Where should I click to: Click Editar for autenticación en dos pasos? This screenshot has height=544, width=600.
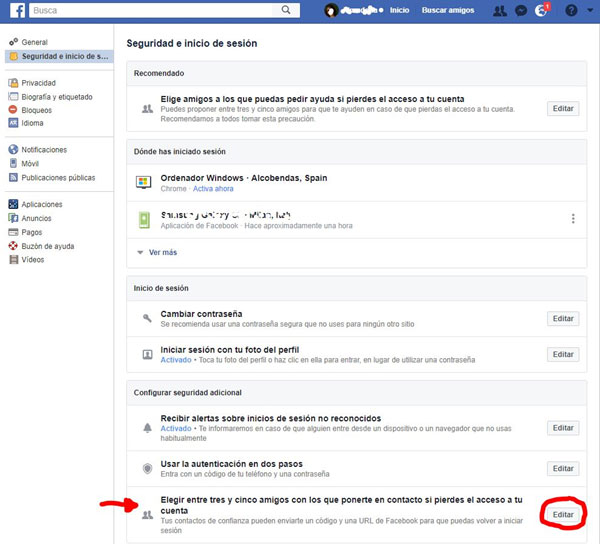tap(563, 469)
